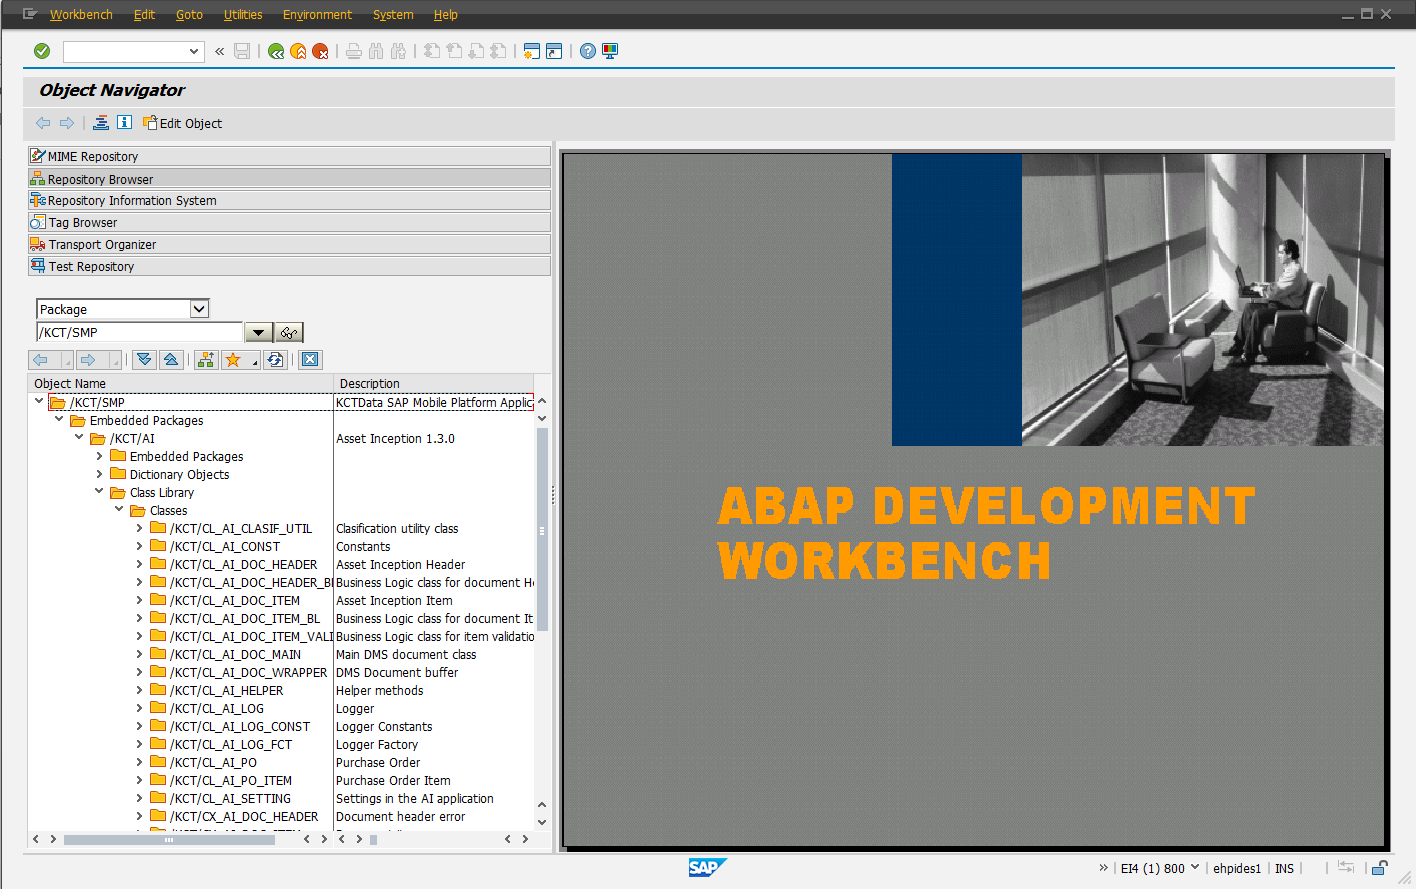
Task: Click the green Back icon in standard toolbar
Action: 276,51
